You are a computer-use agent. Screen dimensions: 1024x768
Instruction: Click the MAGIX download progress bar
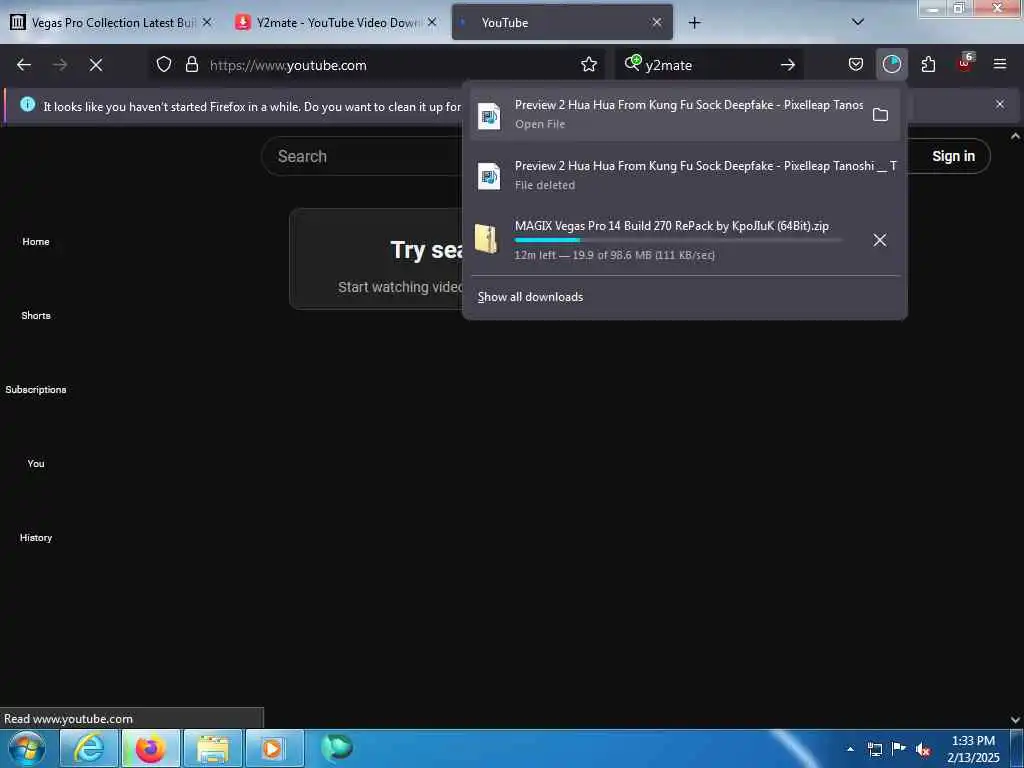coord(678,240)
